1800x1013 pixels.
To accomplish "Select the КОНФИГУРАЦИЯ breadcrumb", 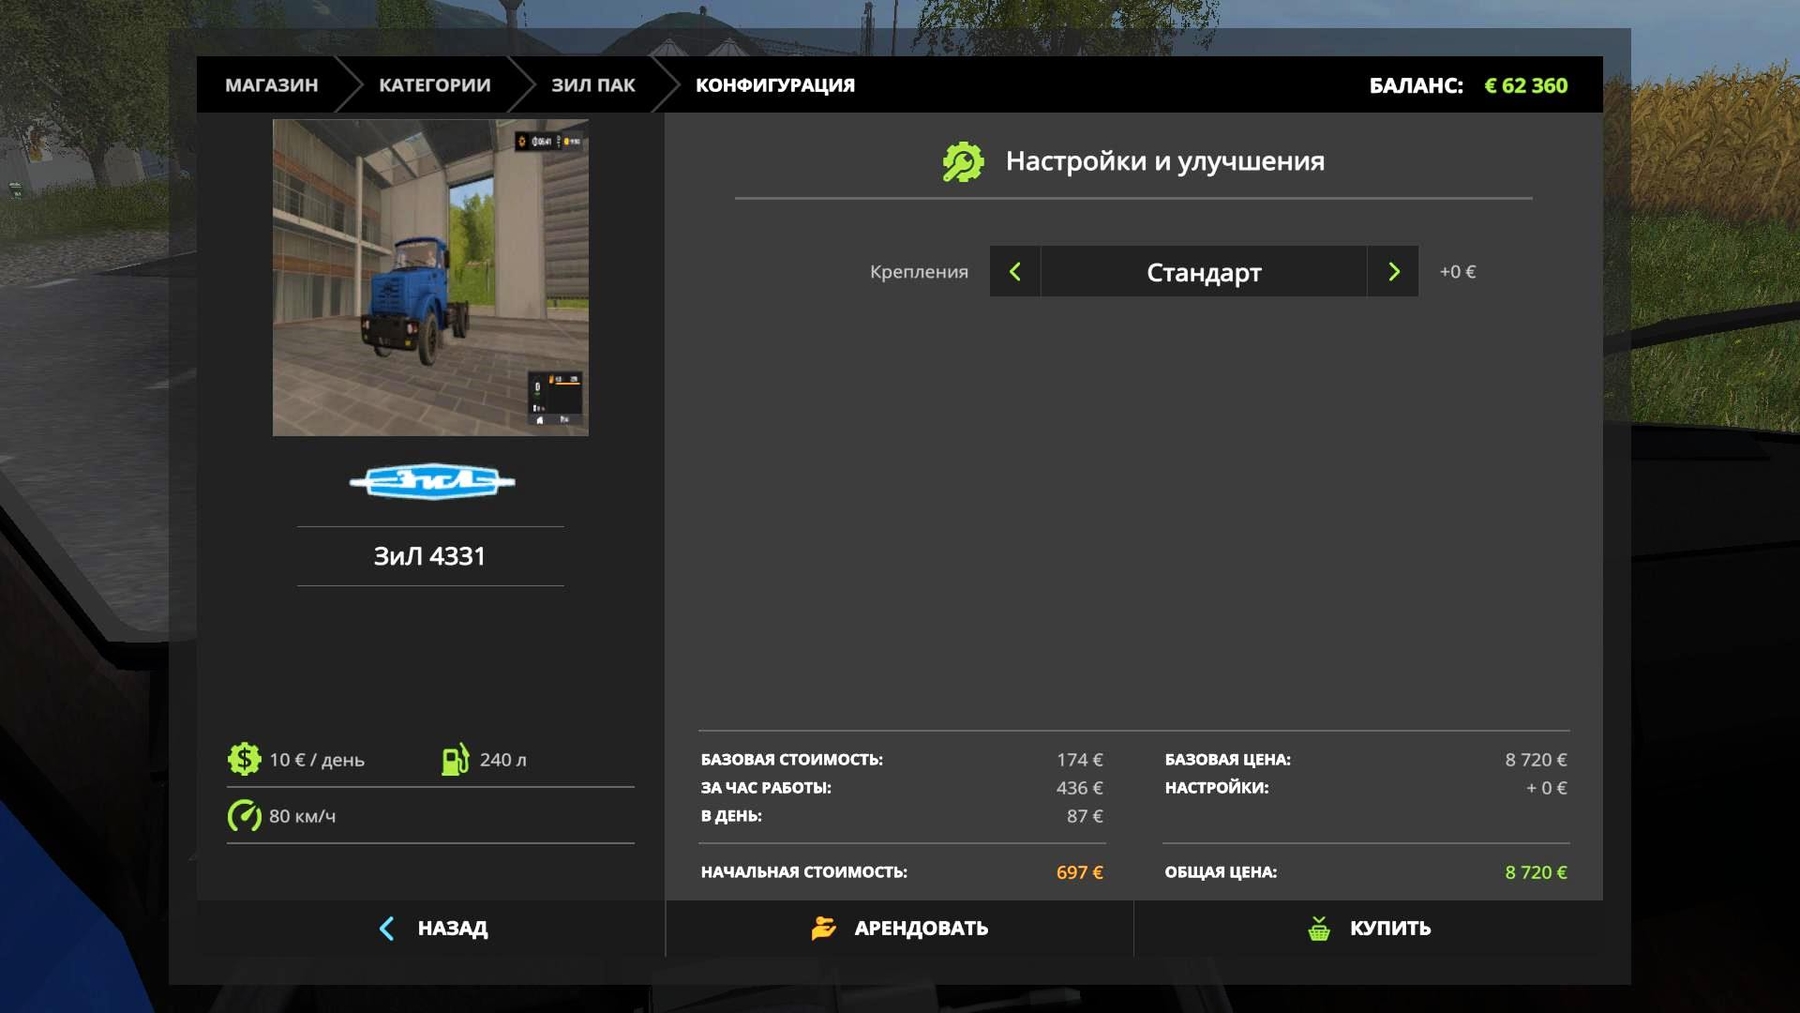I will 775,85.
